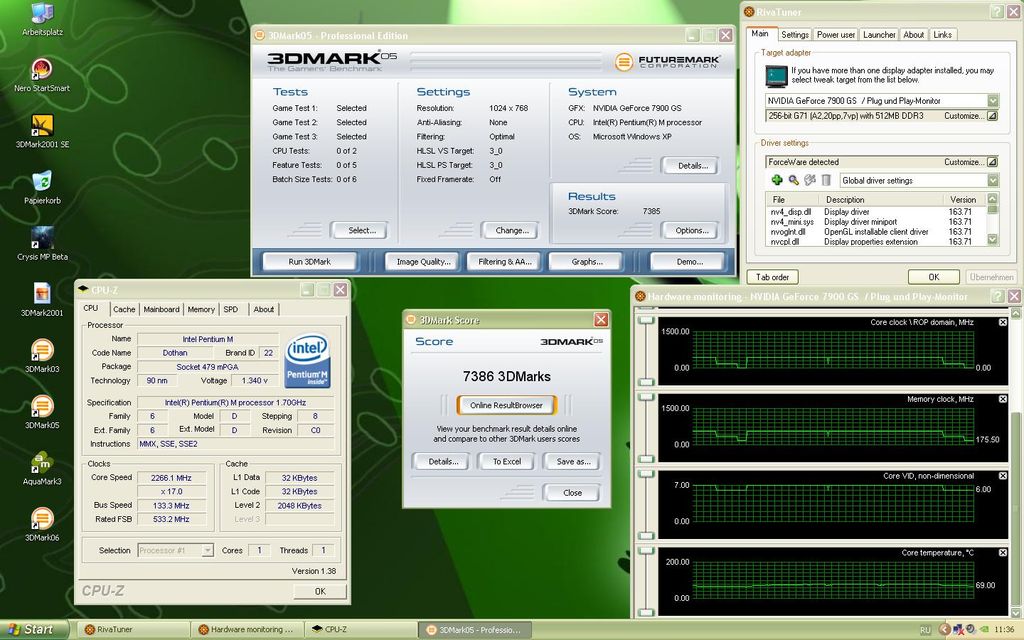Click the Tab order button in RivaTuner

773,277
